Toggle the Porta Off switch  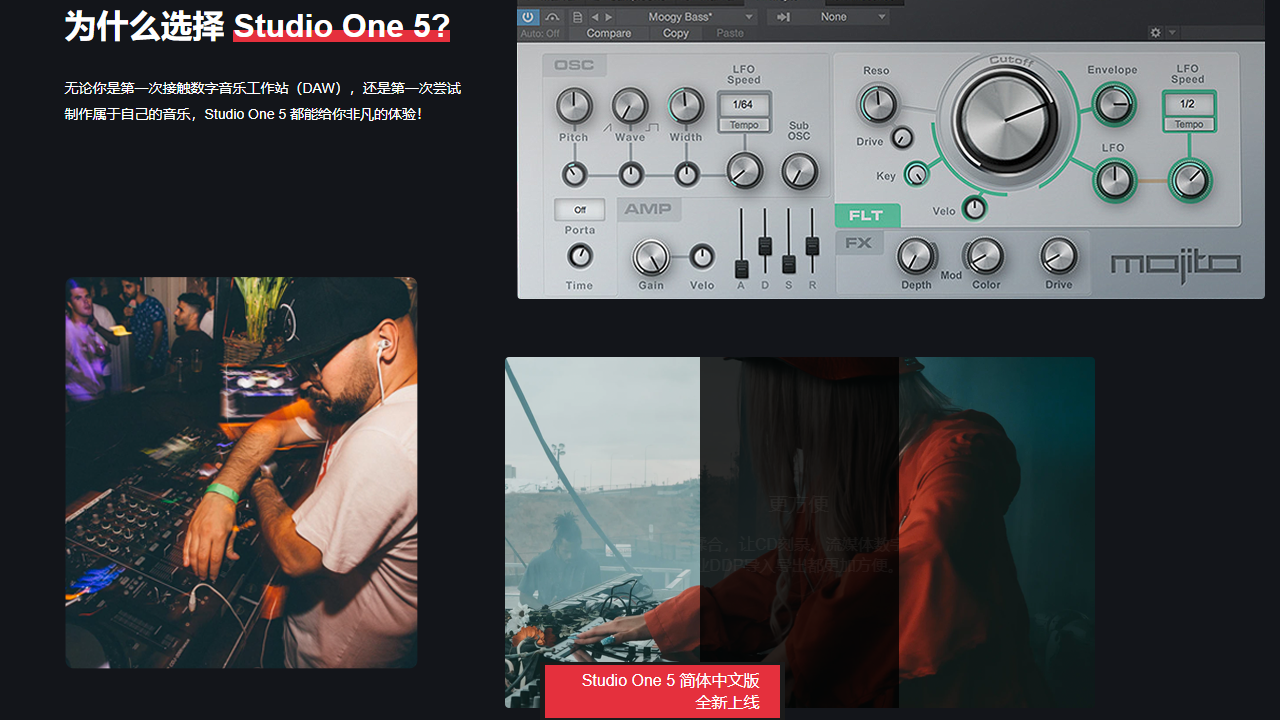[x=579, y=210]
